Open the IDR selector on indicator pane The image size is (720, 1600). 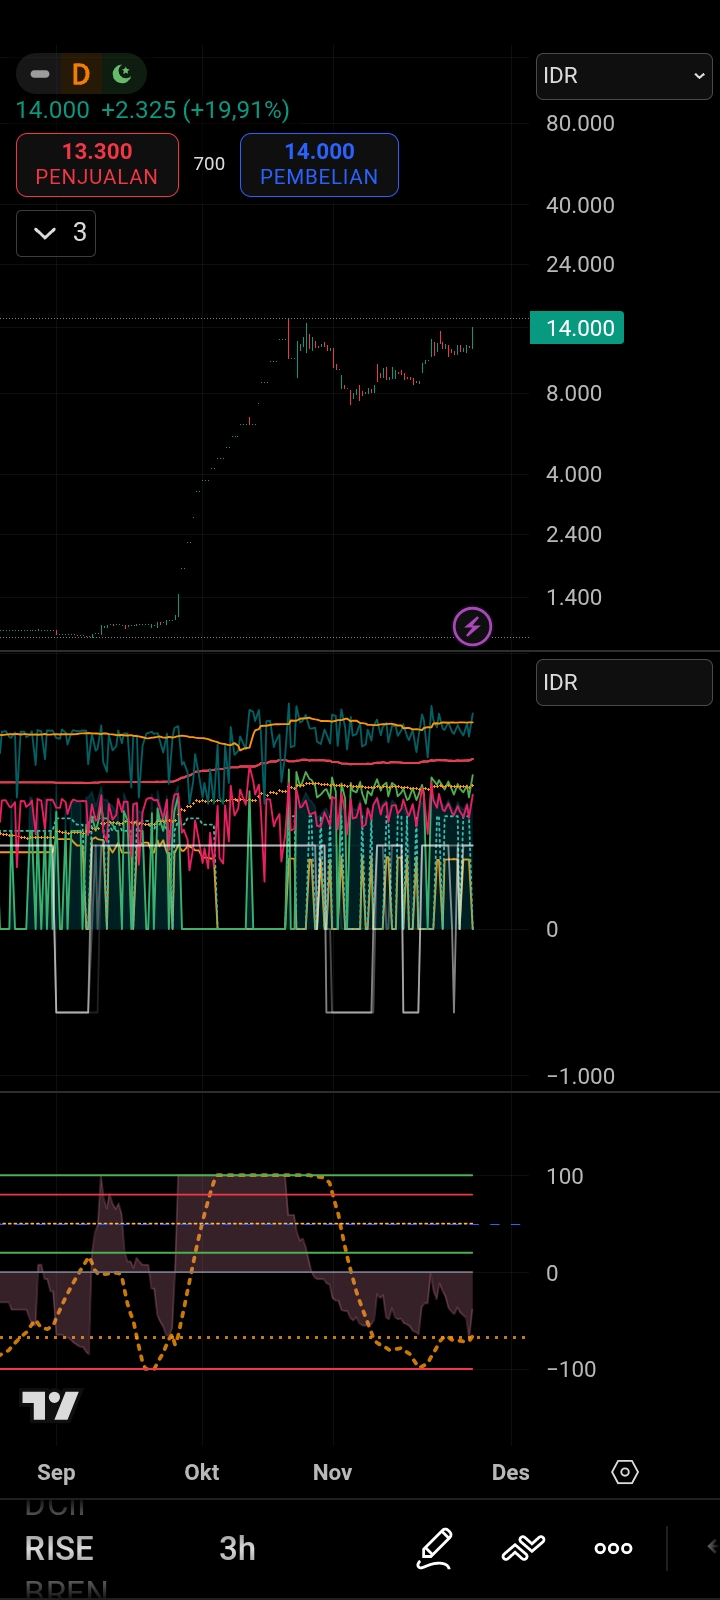coord(624,683)
